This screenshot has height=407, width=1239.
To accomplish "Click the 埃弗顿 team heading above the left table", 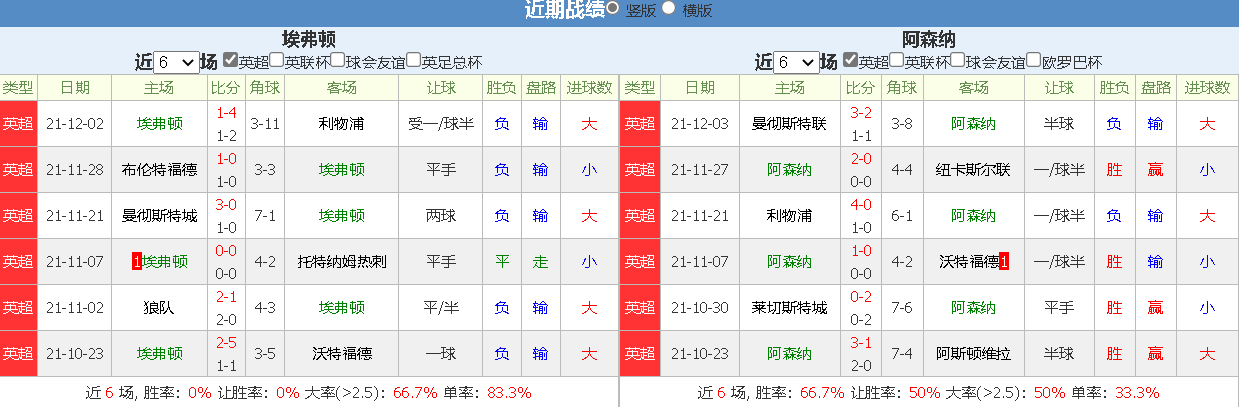I will click(x=309, y=40).
